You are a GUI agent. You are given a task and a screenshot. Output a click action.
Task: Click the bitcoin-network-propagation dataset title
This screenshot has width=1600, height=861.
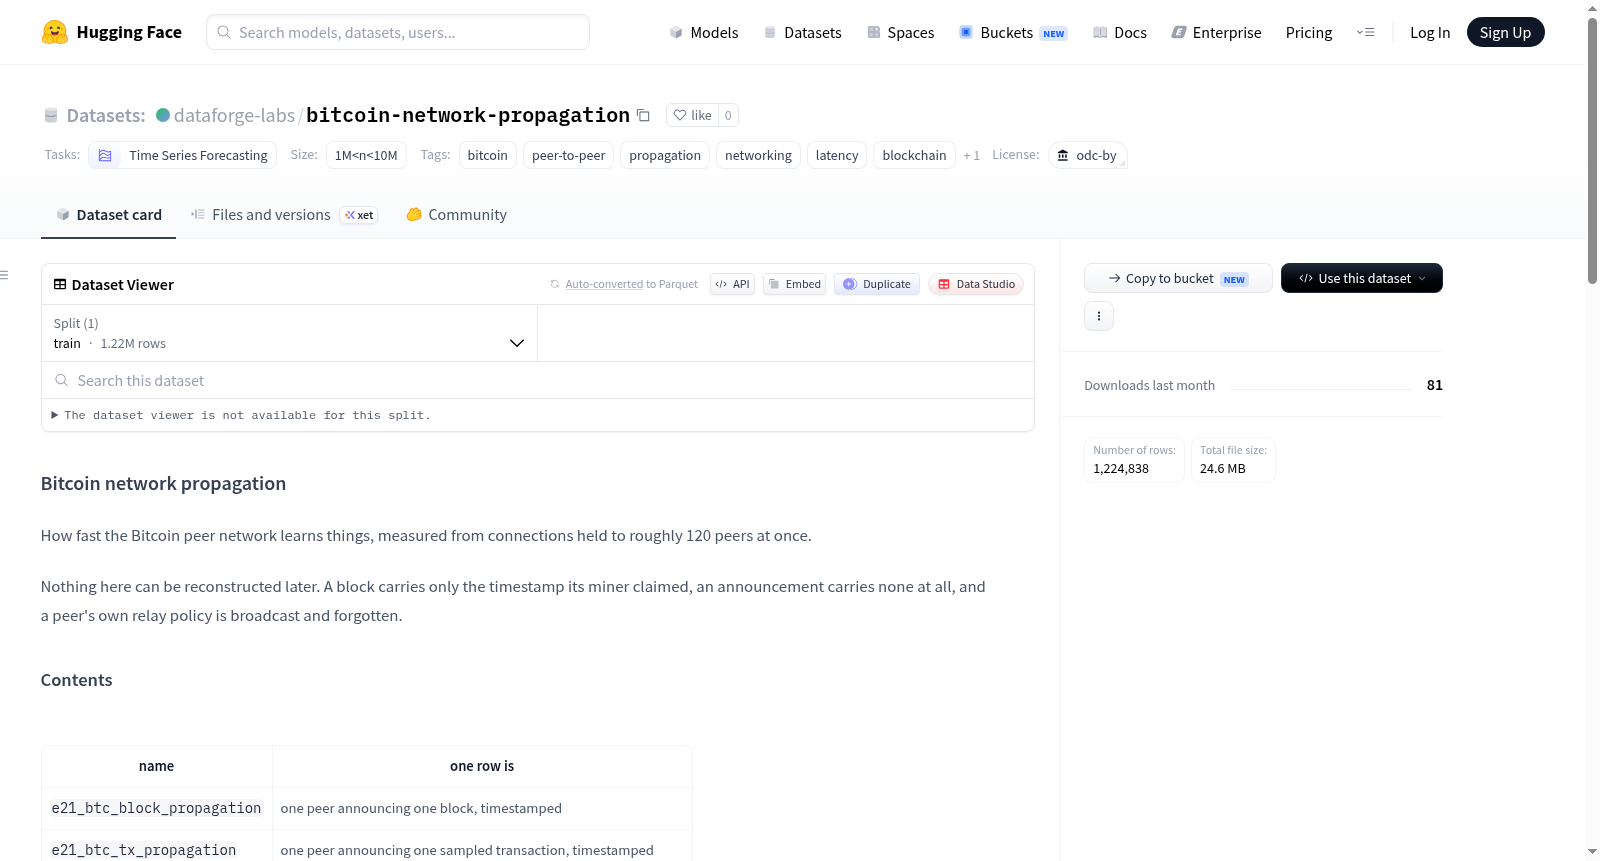tap(468, 115)
